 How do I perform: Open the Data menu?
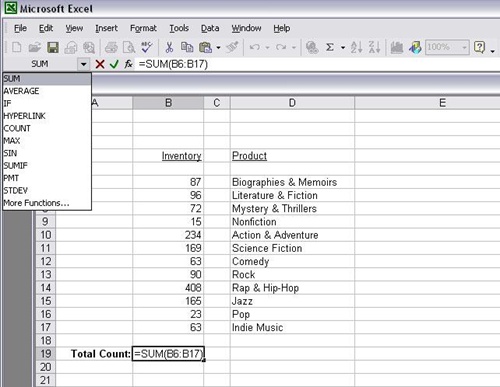click(x=210, y=28)
